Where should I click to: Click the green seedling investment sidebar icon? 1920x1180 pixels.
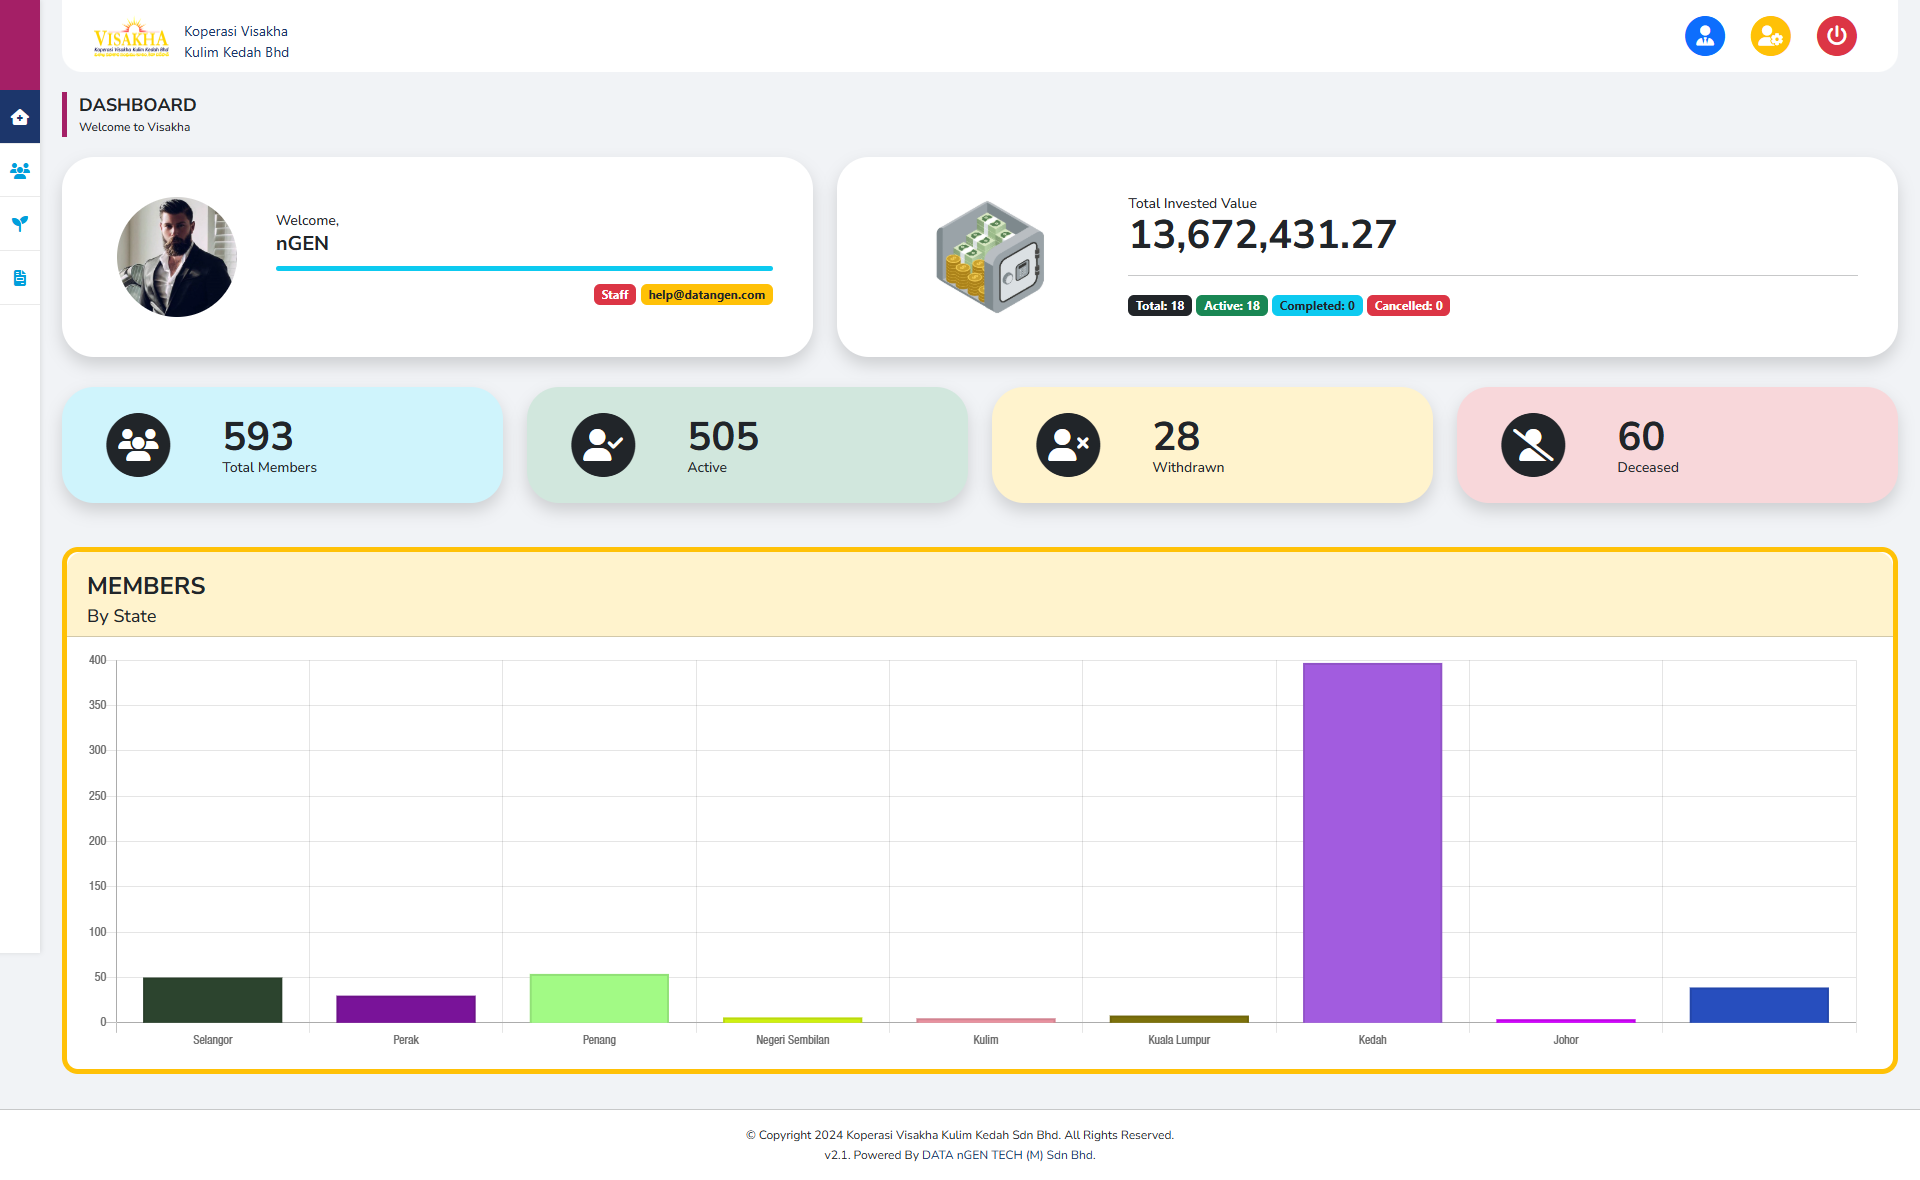click(20, 224)
